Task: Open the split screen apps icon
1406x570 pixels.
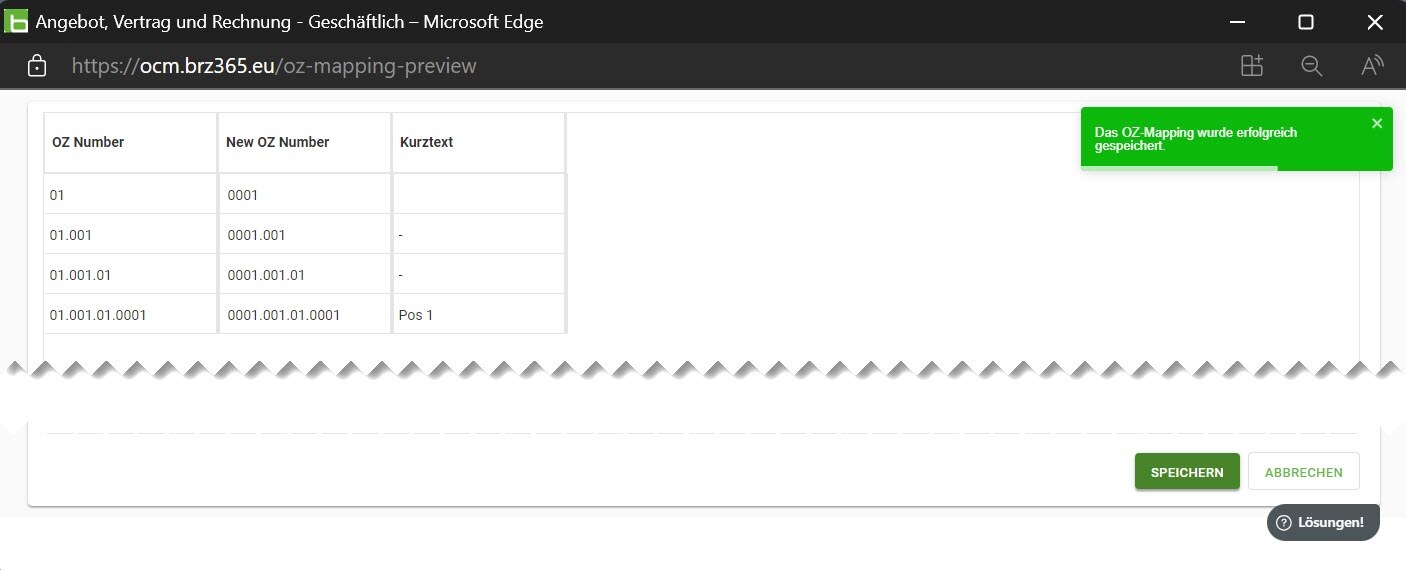Action: click(x=1252, y=66)
